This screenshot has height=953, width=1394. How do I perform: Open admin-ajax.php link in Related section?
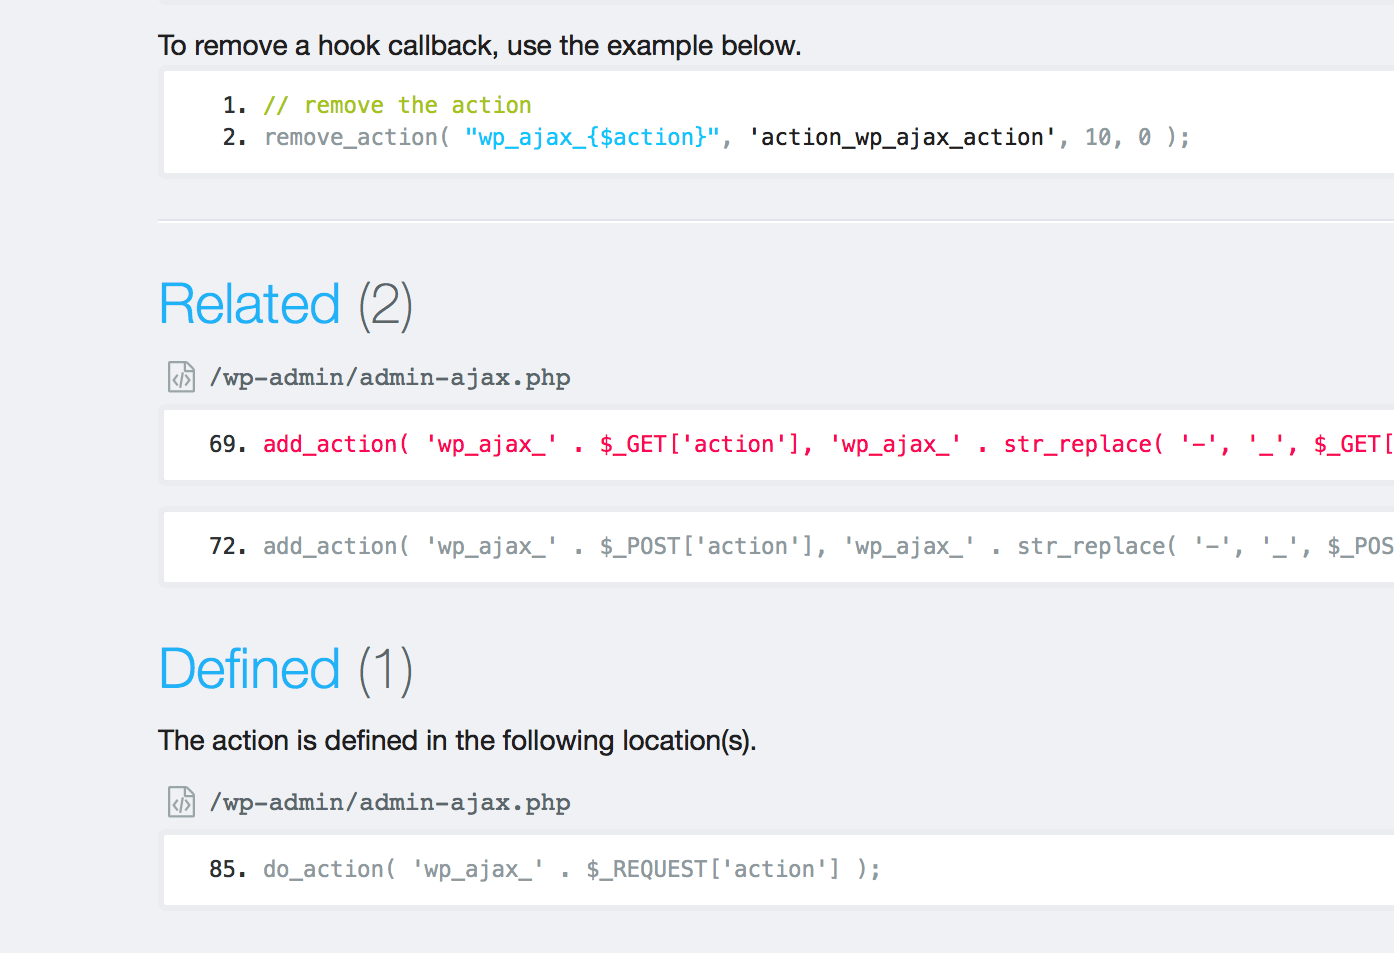(390, 377)
